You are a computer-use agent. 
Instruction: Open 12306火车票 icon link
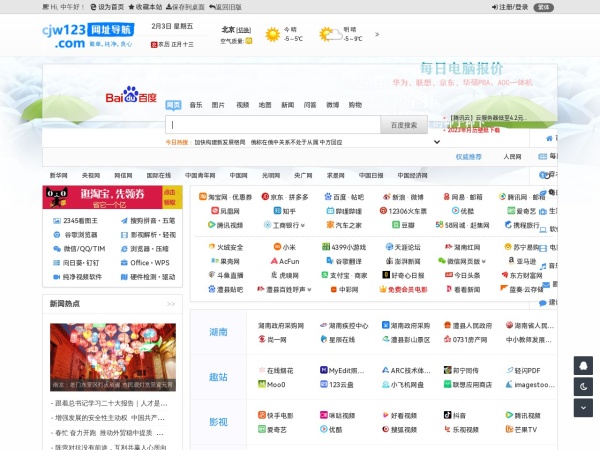point(383,210)
